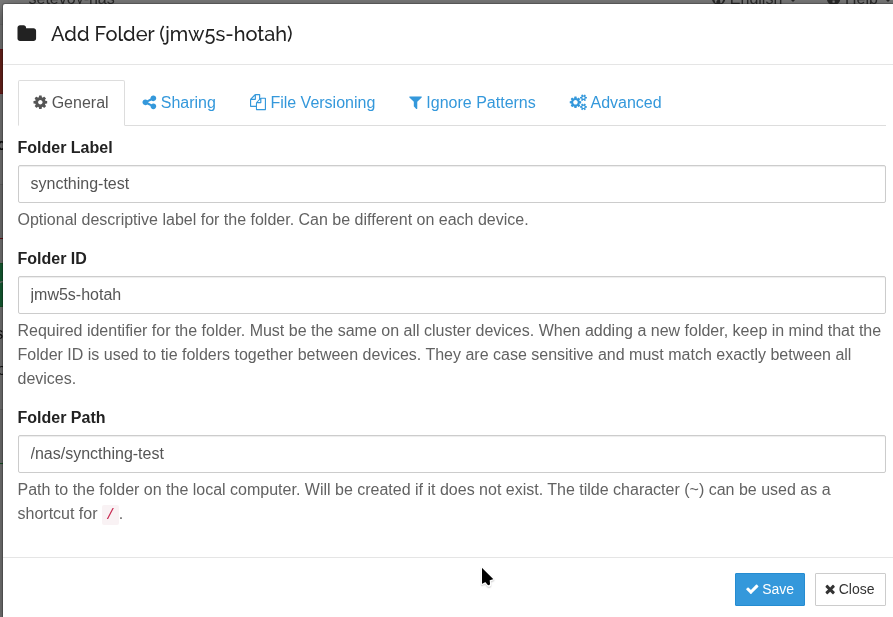Save the new folder configuration
Image resolution: width=893 pixels, height=617 pixels.
coord(769,590)
